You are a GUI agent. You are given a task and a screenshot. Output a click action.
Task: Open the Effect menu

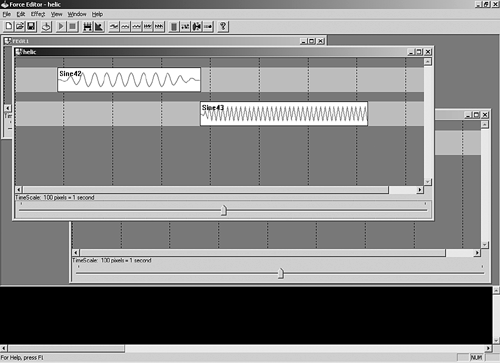coord(38,14)
